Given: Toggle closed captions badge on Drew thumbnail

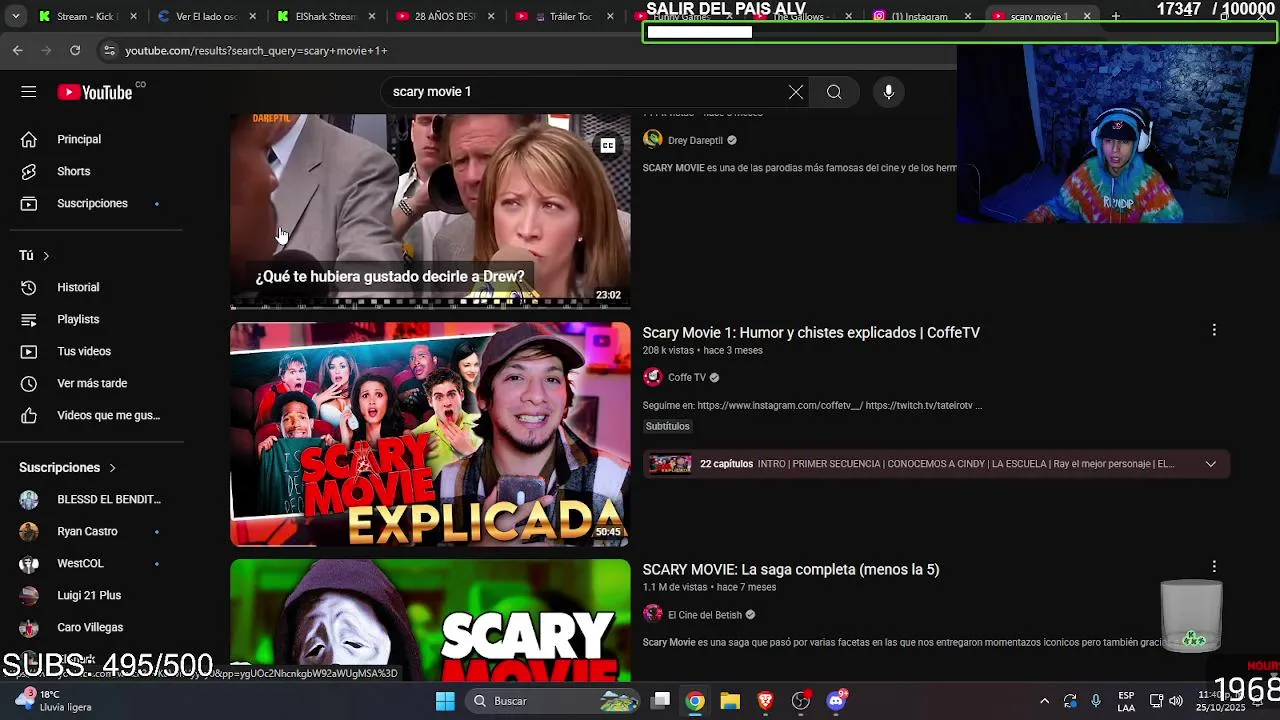Looking at the screenshot, I should point(607,146).
